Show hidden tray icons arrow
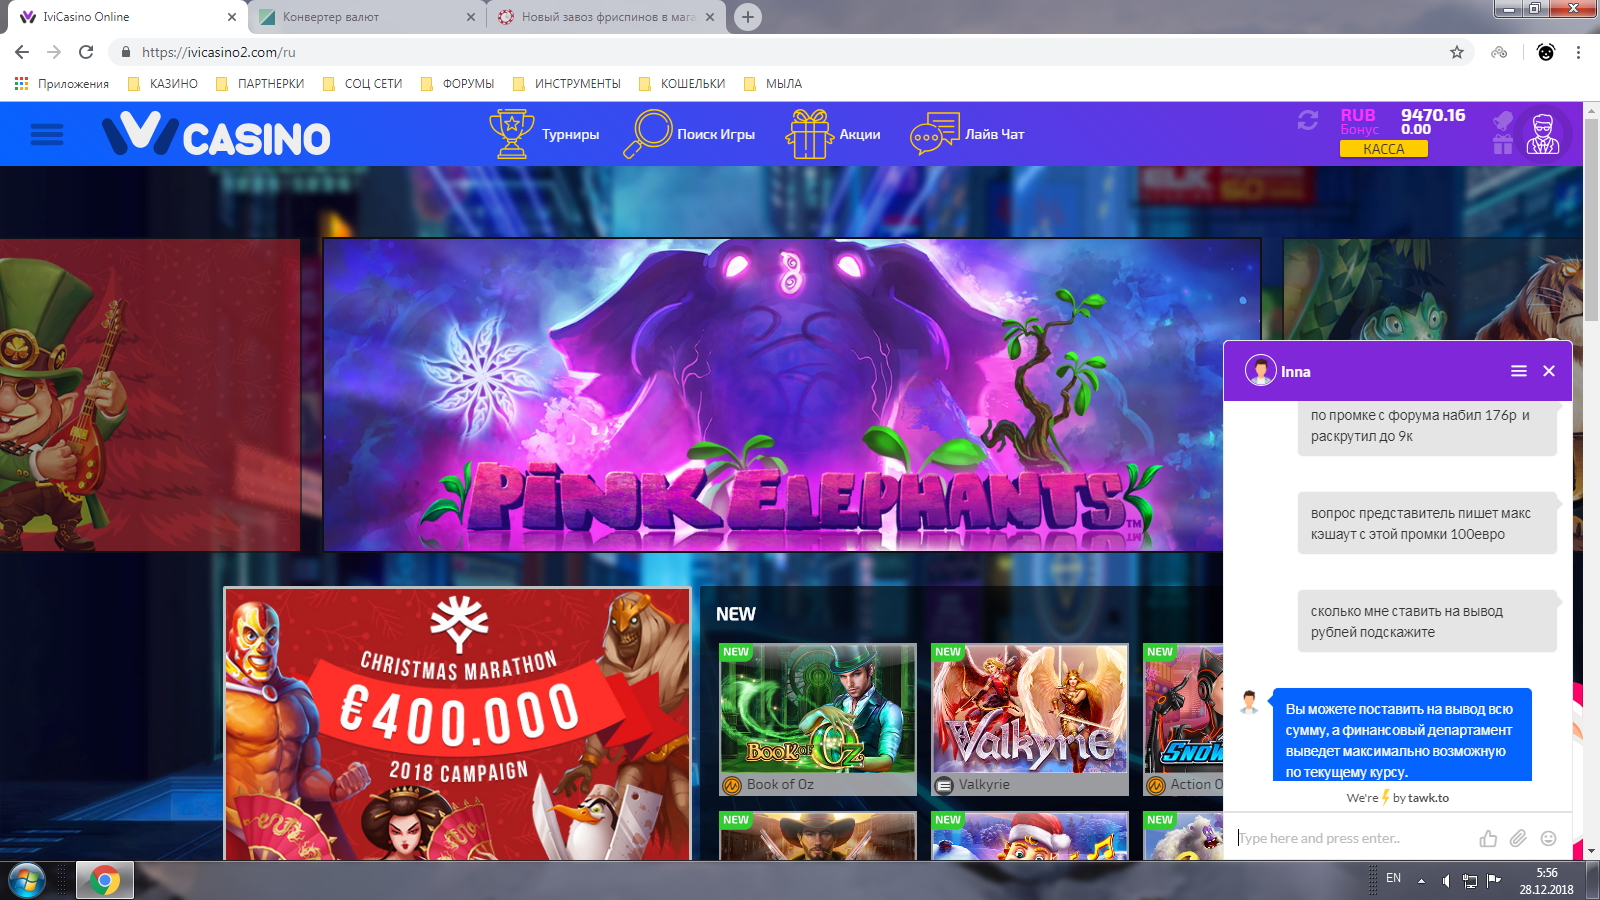The height and width of the screenshot is (900, 1600). coord(1421,881)
